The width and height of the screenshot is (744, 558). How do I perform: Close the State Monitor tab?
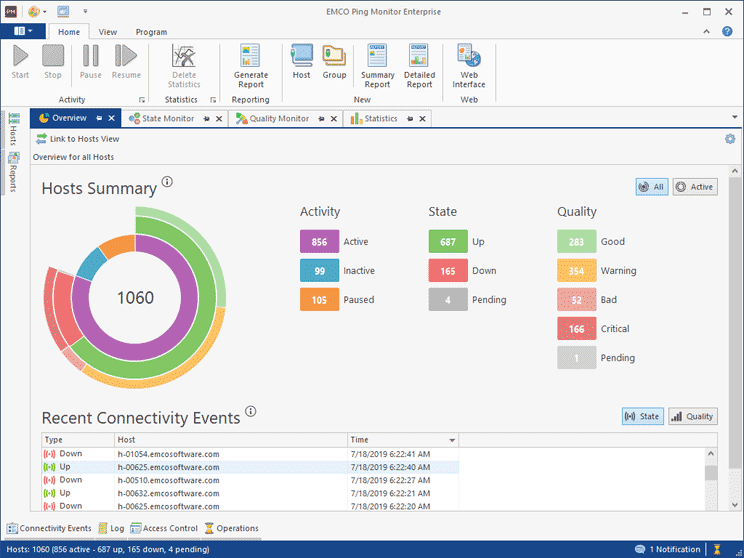coord(219,119)
